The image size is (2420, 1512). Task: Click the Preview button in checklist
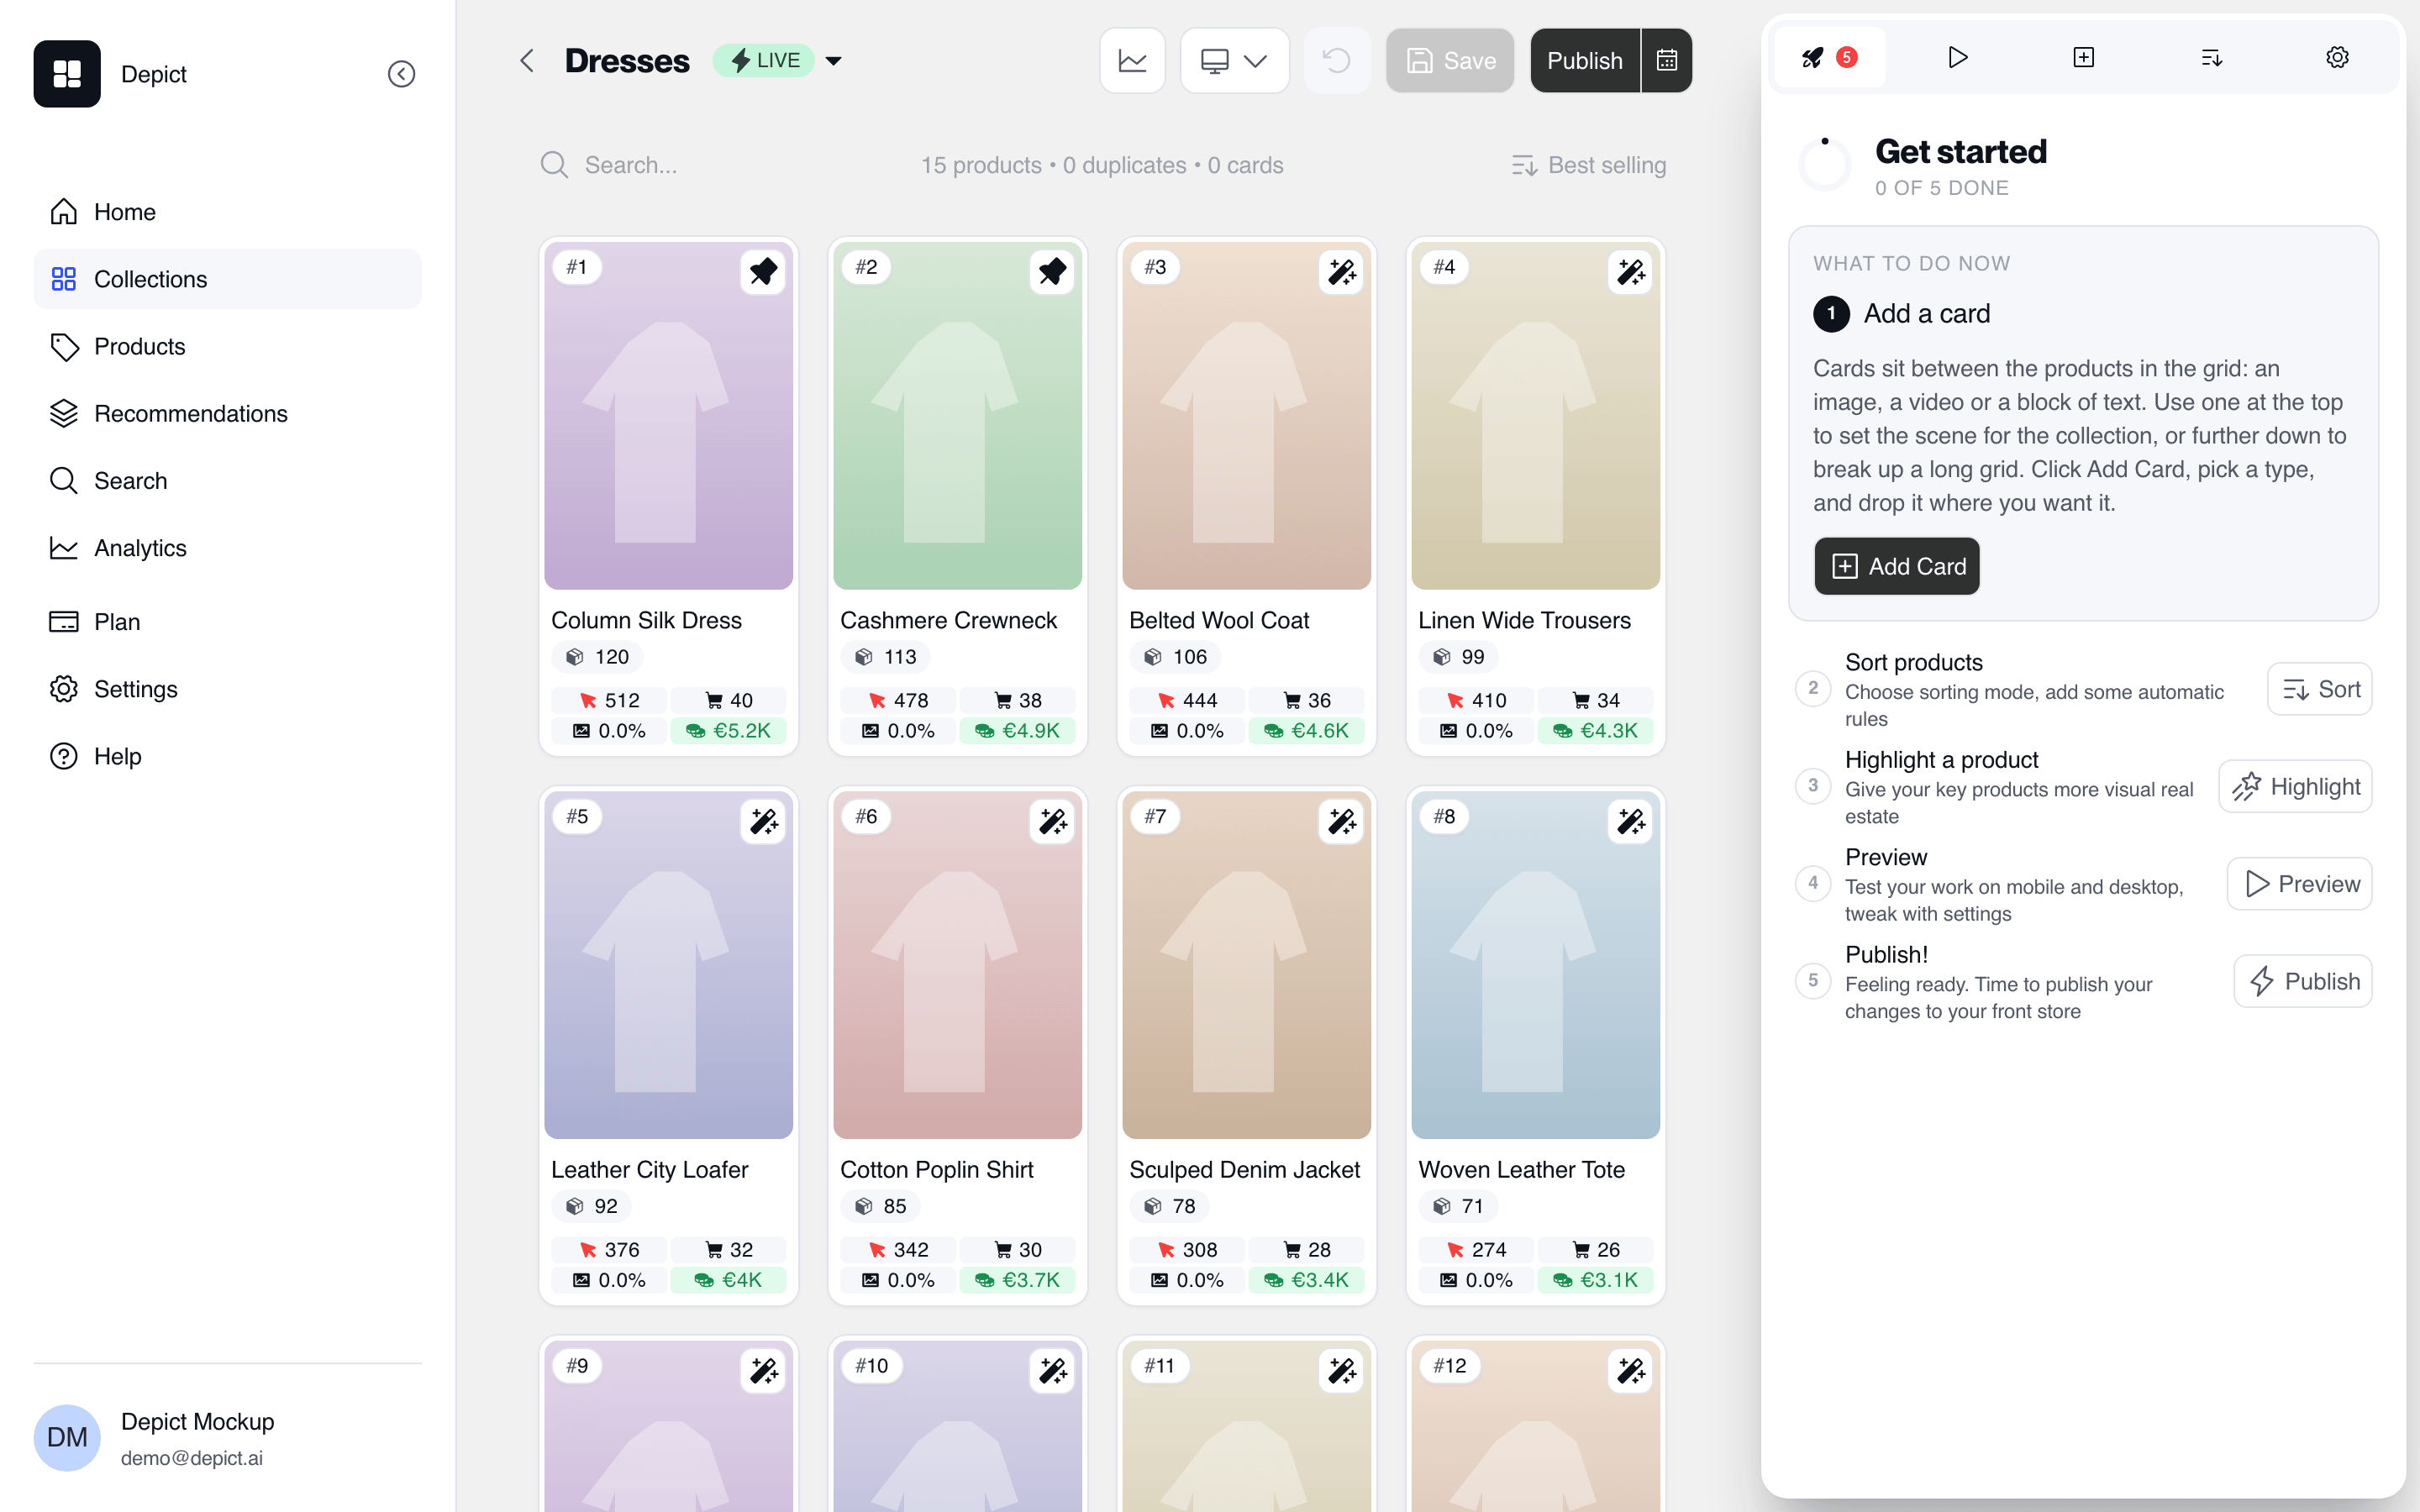[x=2299, y=884]
